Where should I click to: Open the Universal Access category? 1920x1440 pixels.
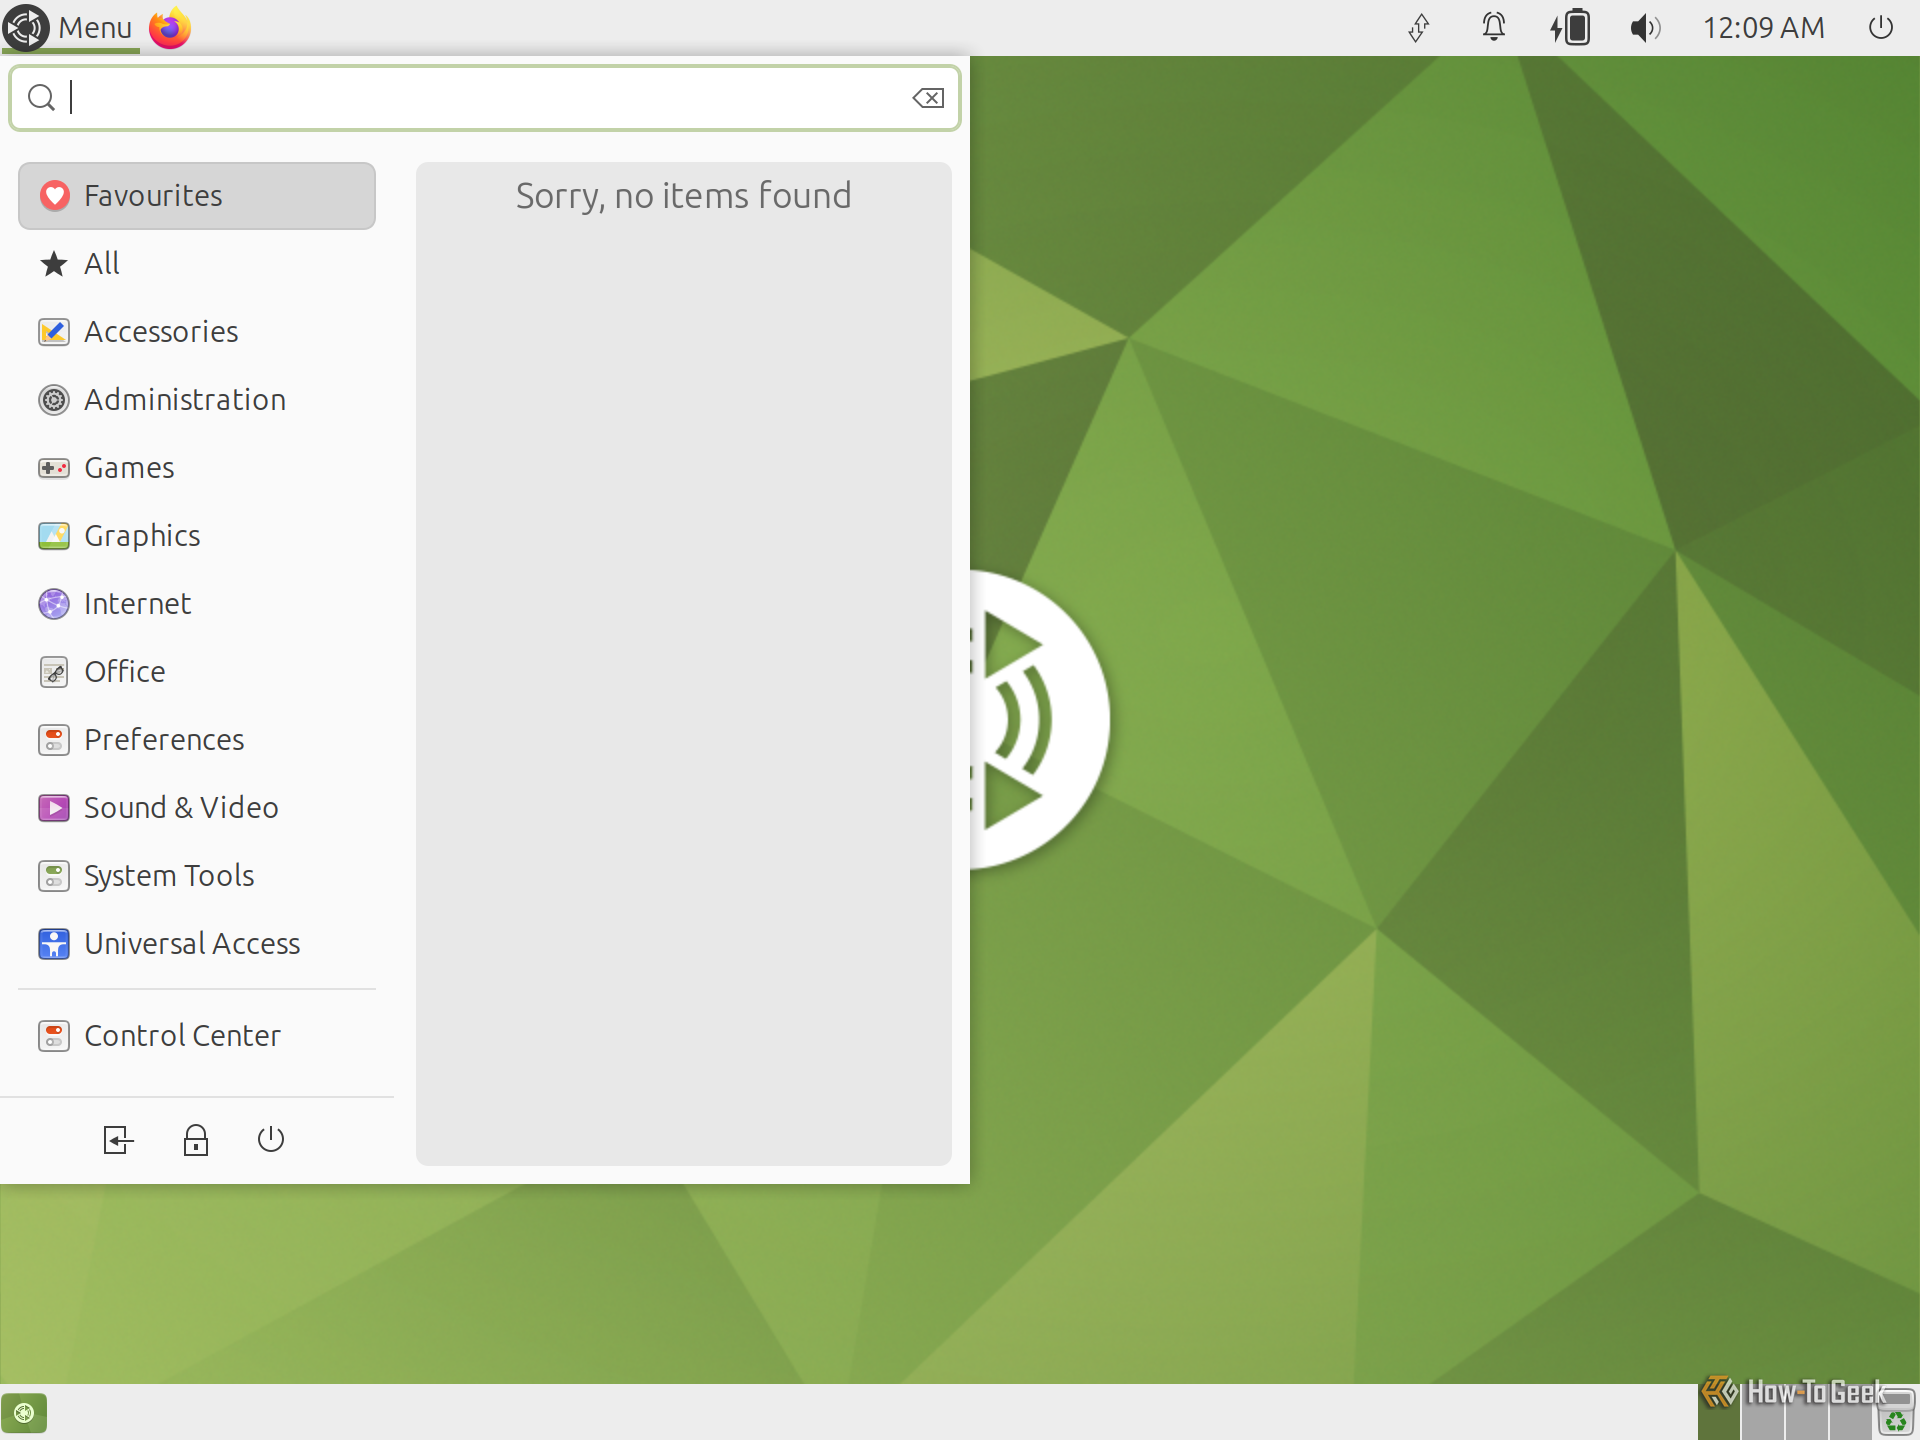coord(197,944)
